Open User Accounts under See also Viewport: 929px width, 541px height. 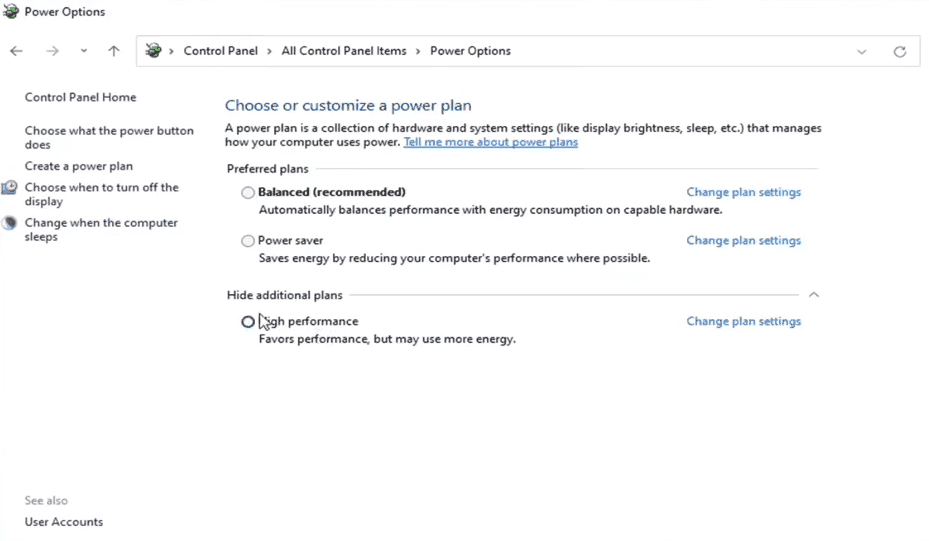(64, 522)
